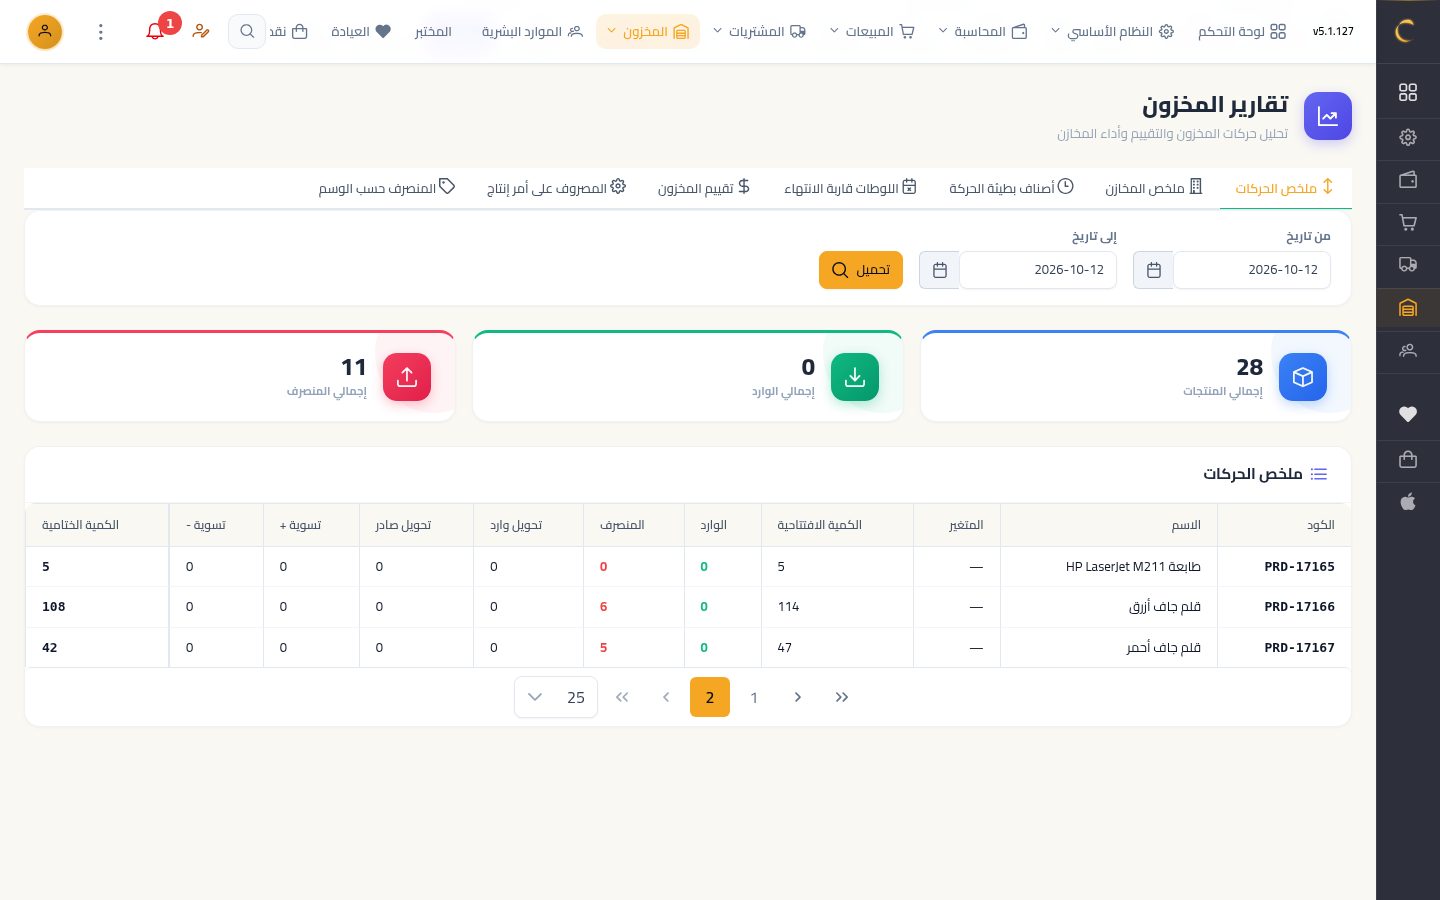Image resolution: width=1440 pixels, height=900 pixels.
Task: Open the sidebar shopping cart icon
Action: pos(1408,222)
